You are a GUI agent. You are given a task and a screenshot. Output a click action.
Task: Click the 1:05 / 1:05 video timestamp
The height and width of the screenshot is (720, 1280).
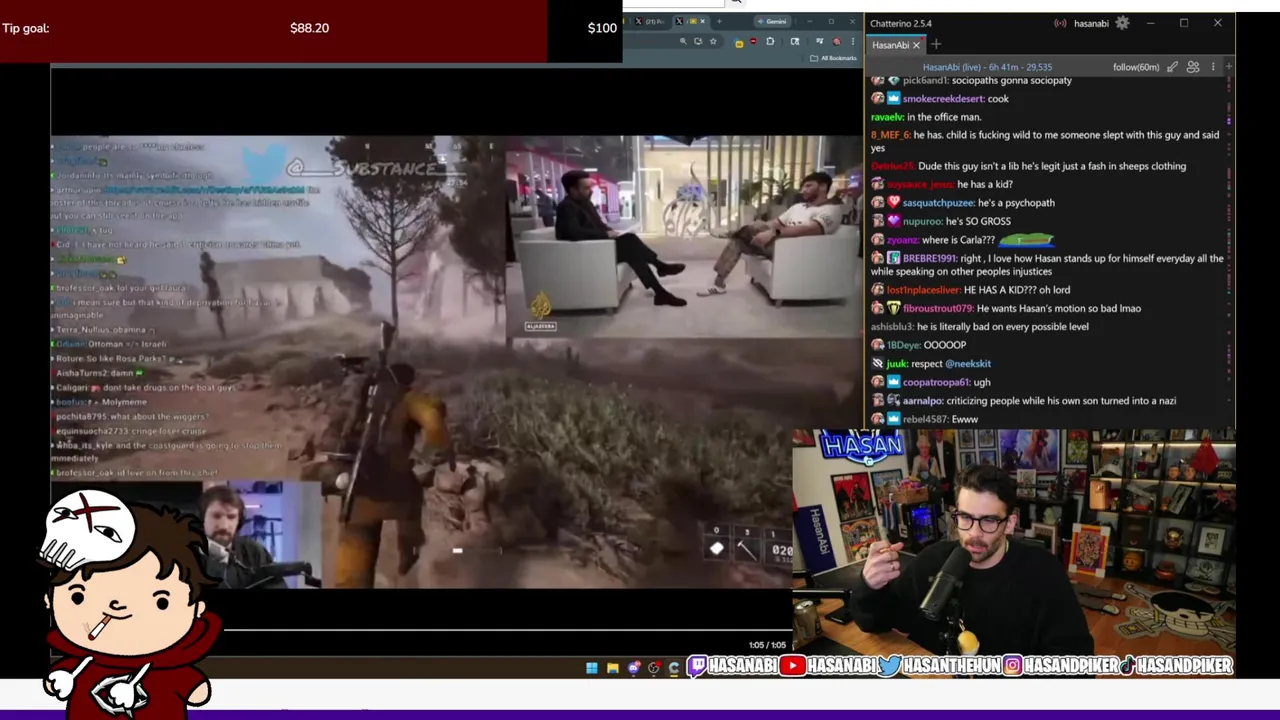[767, 645]
